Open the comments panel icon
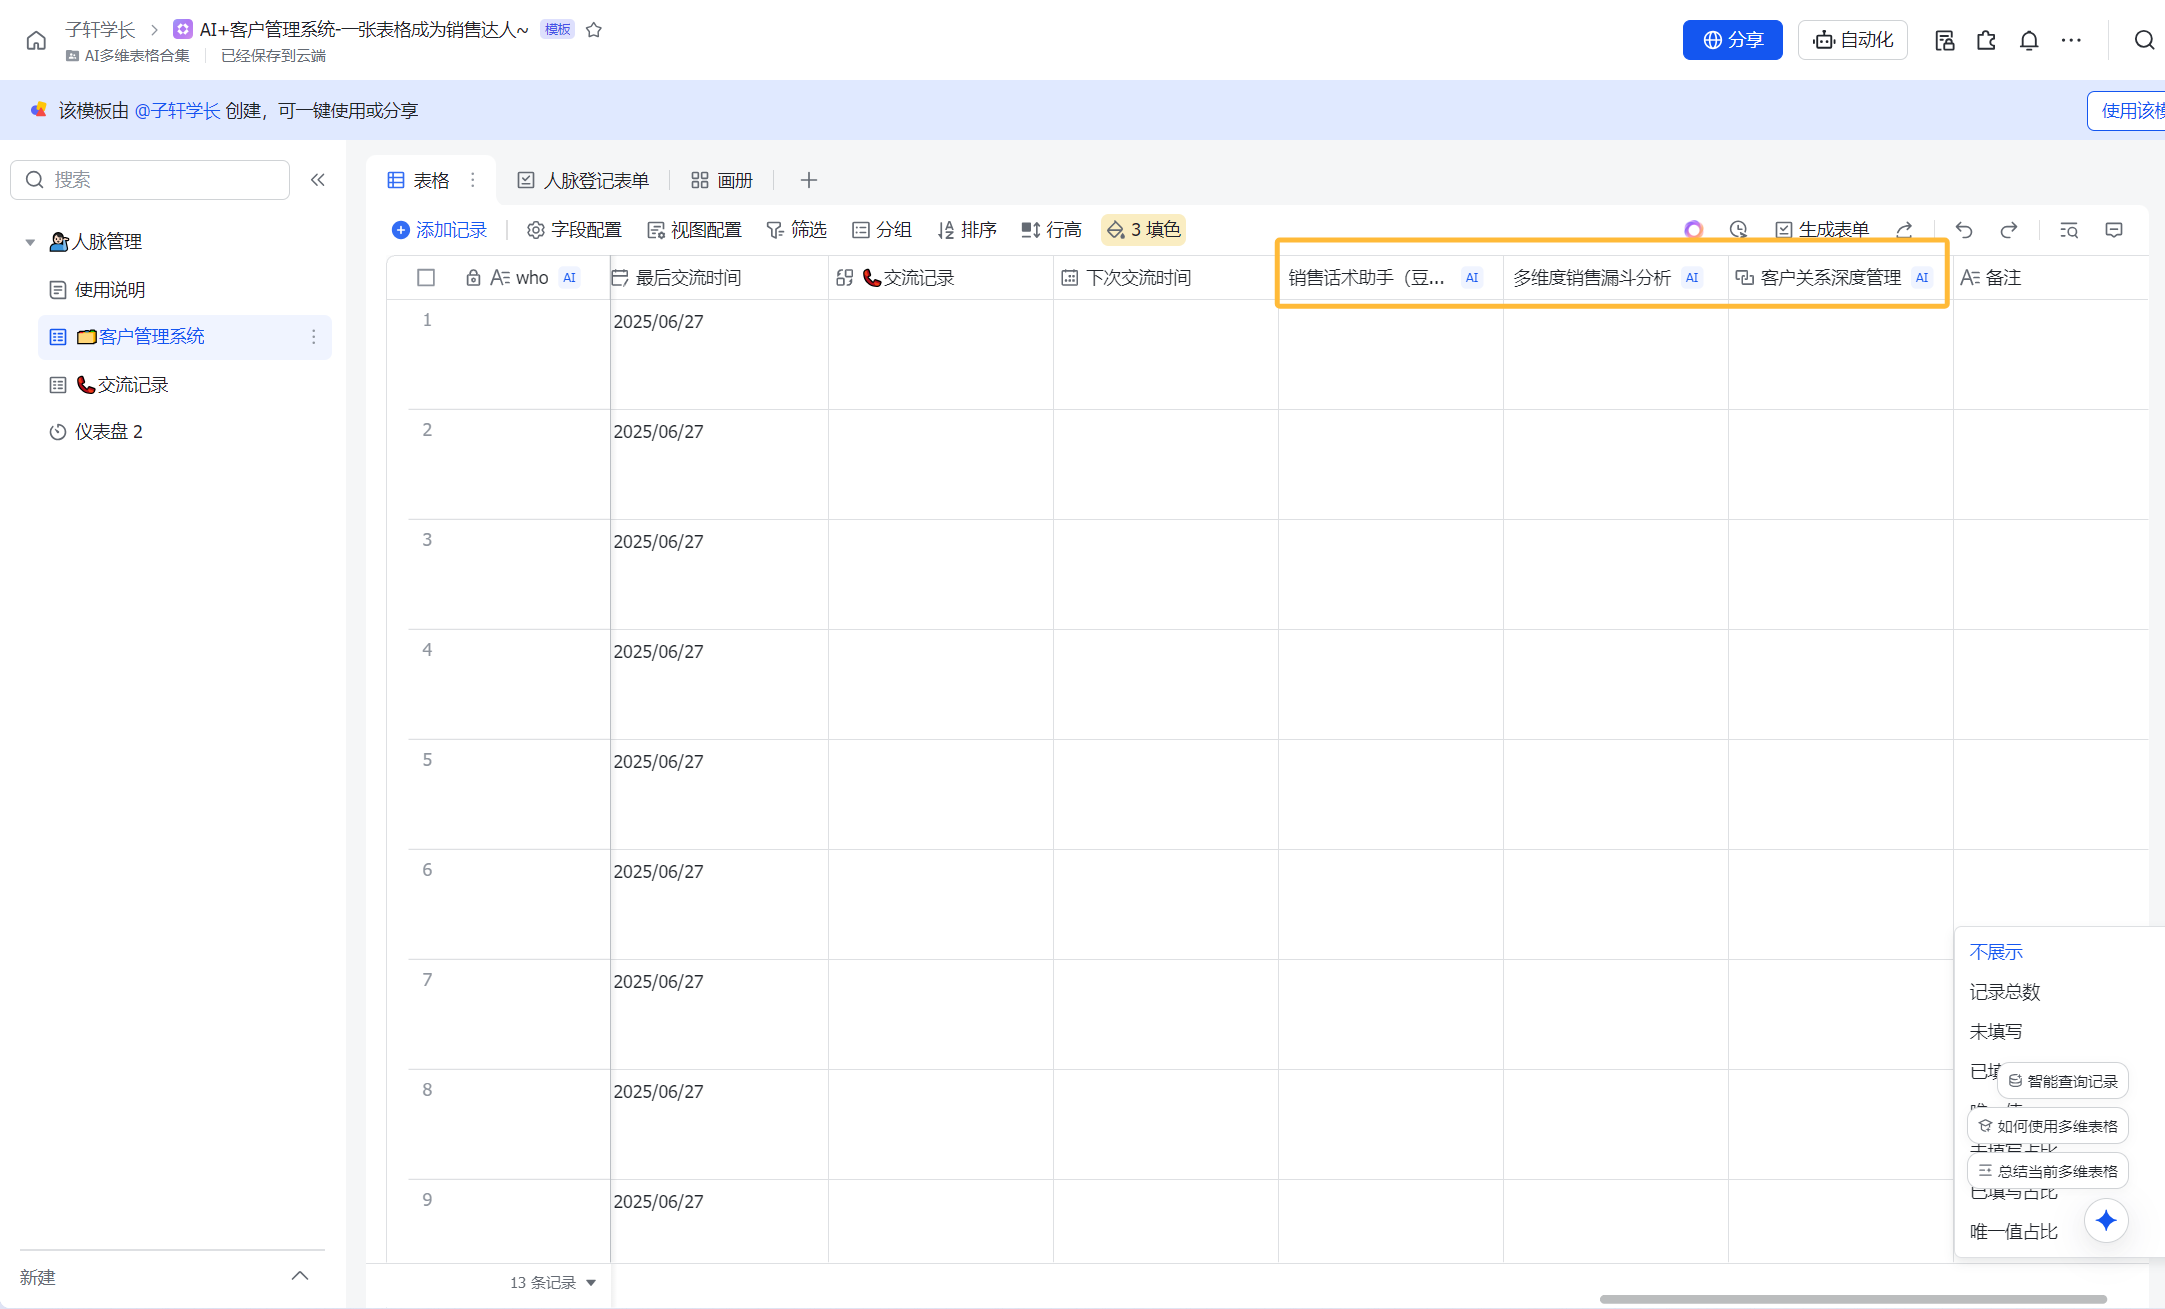Screen dimensions: 2165x1309 pyautogui.click(x=2114, y=230)
